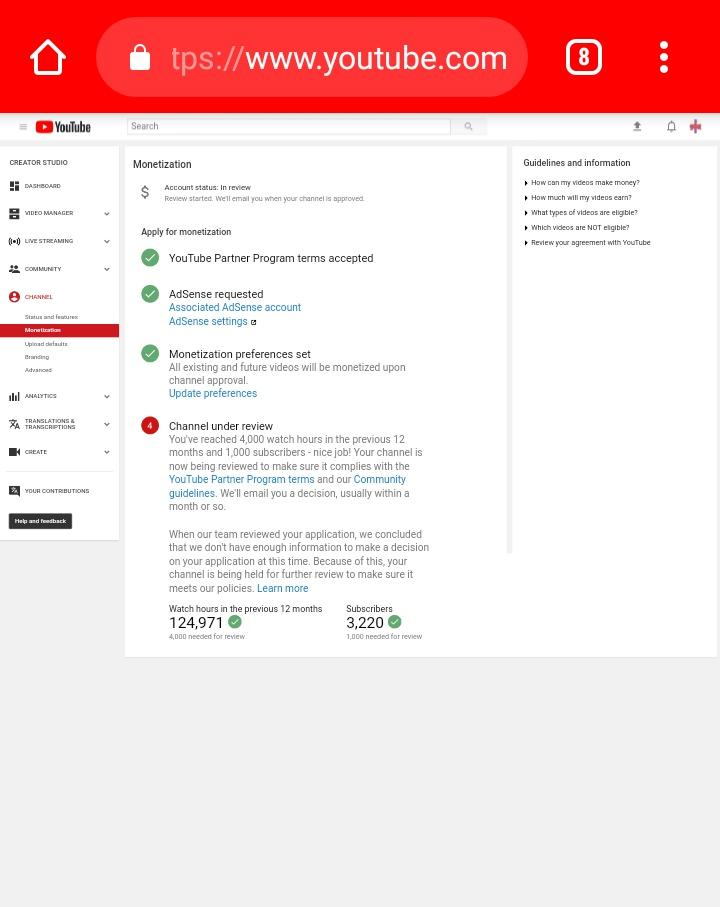Click the Update preferences link
Viewport: 720px width, 907px height.
coord(213,393)
